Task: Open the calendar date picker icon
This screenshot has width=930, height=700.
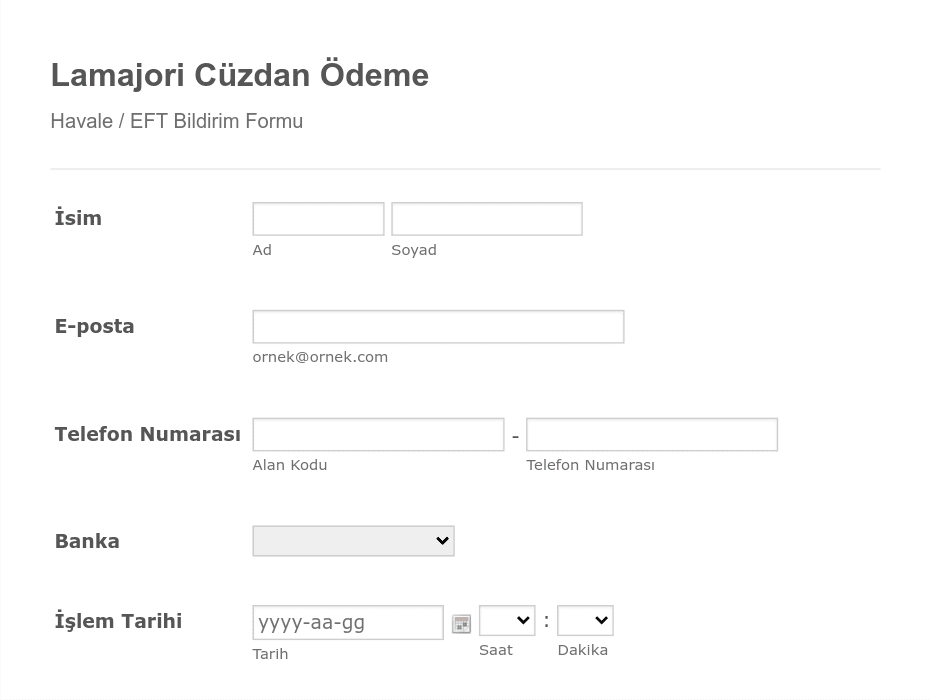Action: [461, 623]
